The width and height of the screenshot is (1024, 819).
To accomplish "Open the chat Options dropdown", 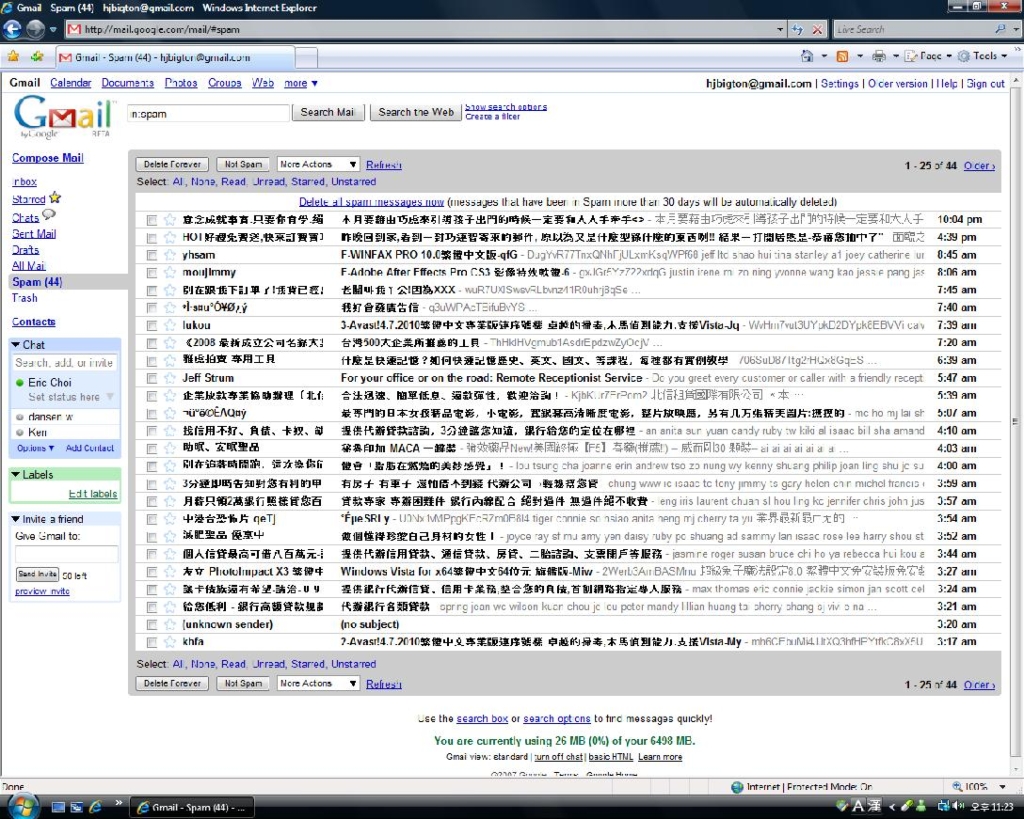I will point(35,448).
